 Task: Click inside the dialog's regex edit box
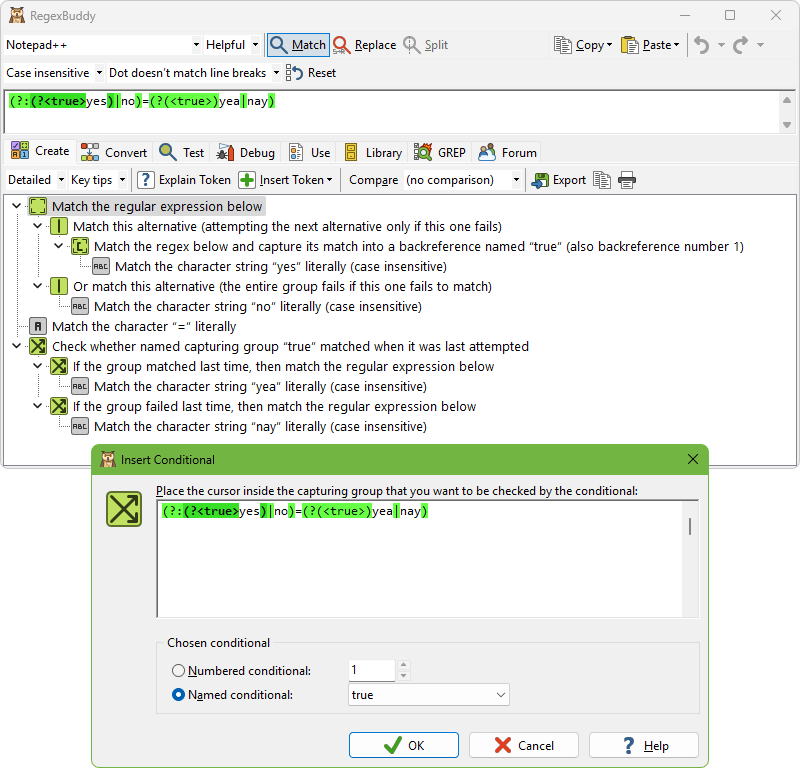[419, 559]
